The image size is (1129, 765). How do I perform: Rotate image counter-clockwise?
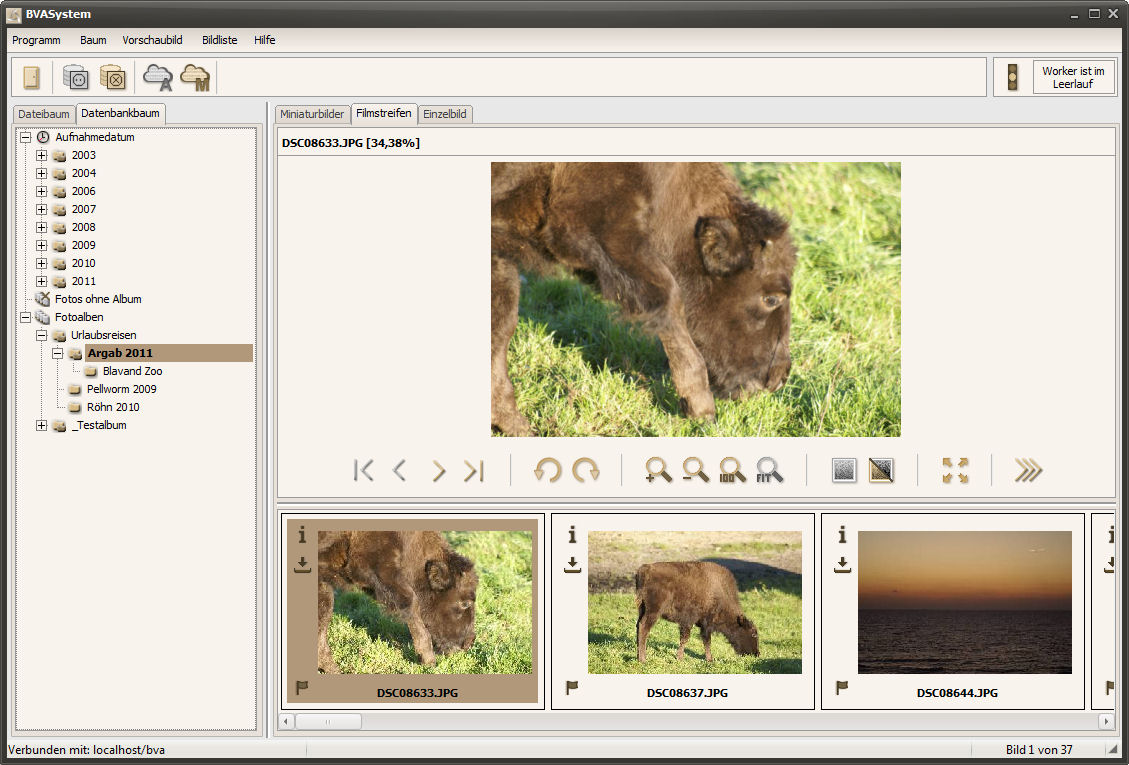[x=547, y=471]
